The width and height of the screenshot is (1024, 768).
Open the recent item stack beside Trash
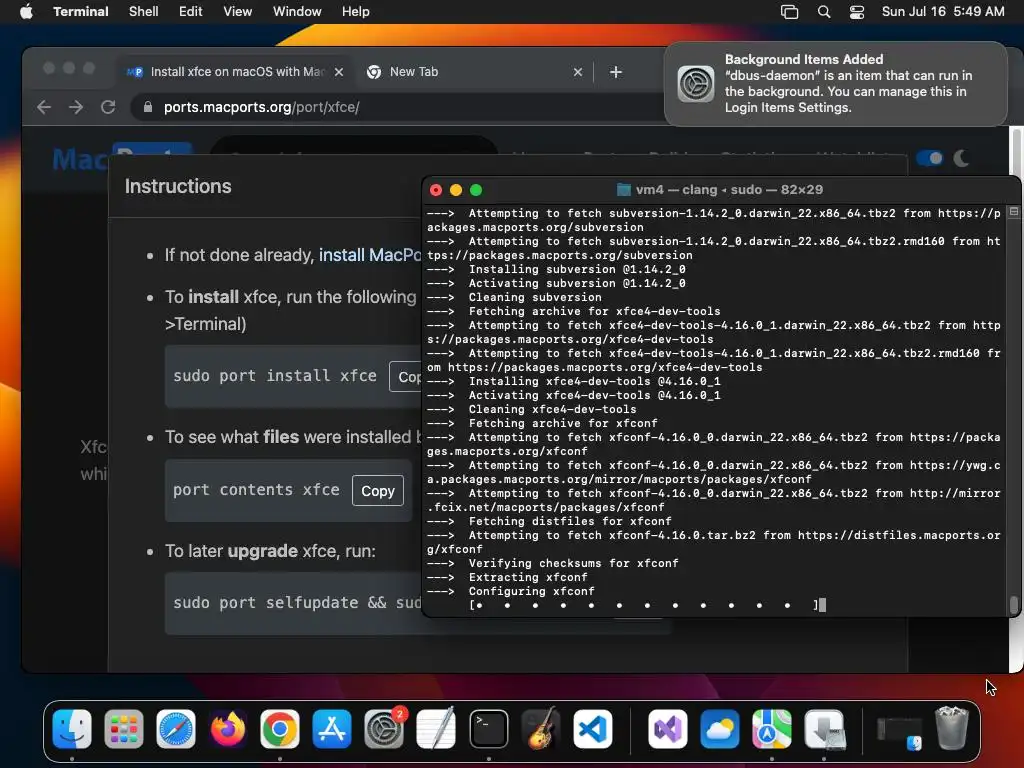click(899, 730)
